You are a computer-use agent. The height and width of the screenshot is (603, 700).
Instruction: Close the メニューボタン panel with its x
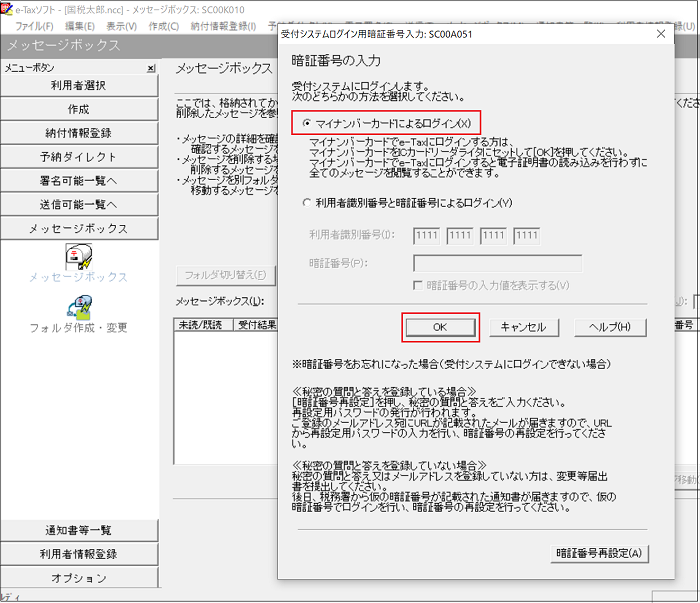[151, 68]
